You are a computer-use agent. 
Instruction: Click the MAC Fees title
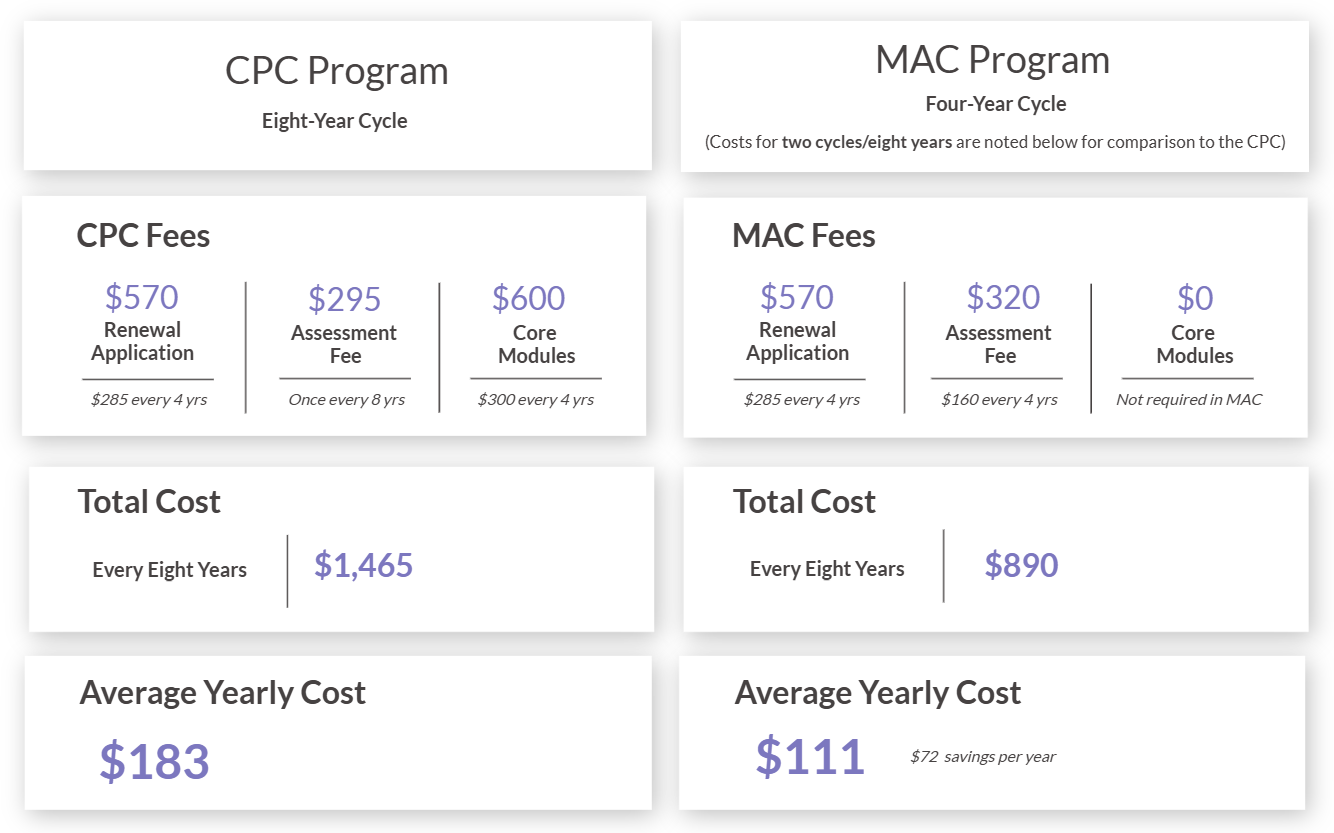click(x=803, y=236)
